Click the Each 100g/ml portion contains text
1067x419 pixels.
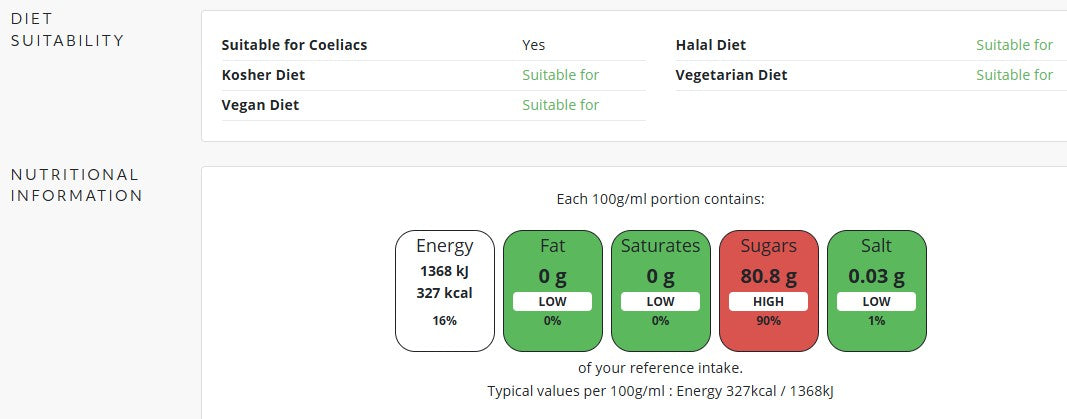point(660,199)
